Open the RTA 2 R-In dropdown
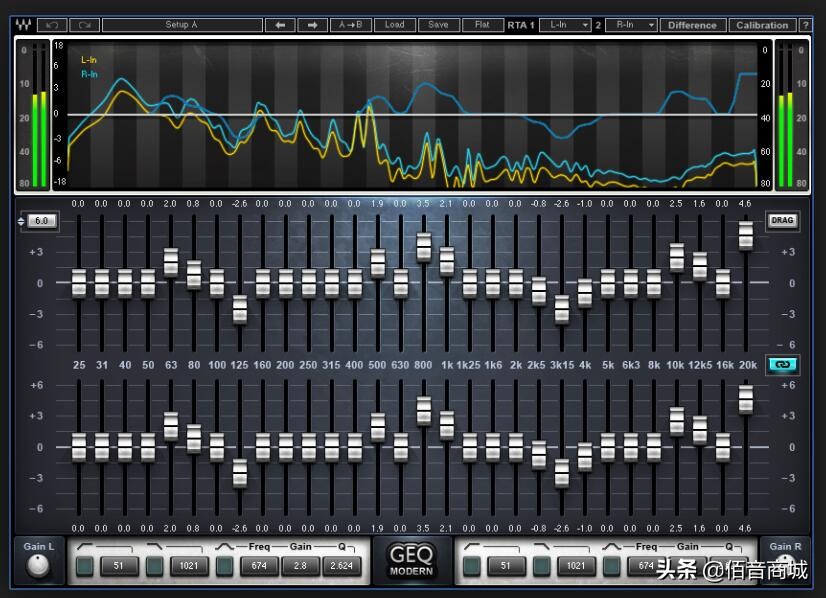This screenshot has width=826, height=598. click(635, 25)
